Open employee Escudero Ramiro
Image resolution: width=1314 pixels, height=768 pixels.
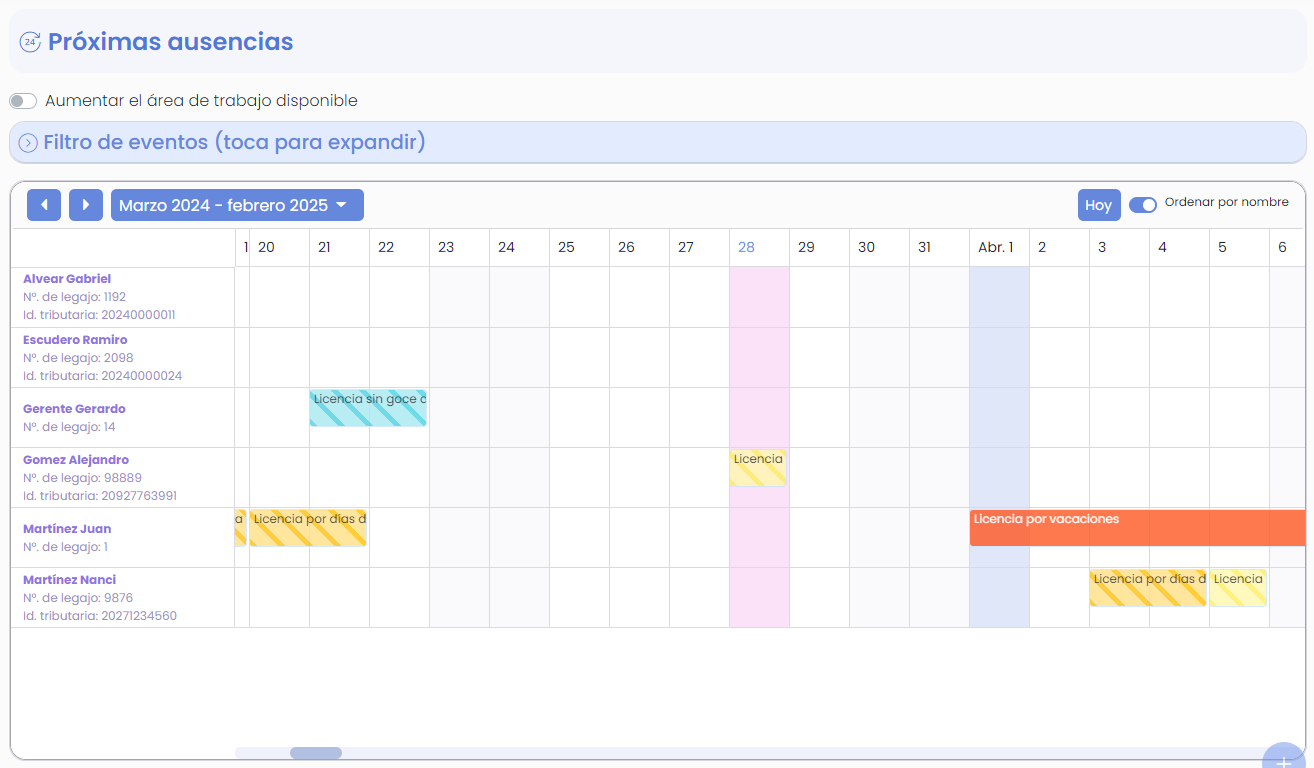click(75, 340)
